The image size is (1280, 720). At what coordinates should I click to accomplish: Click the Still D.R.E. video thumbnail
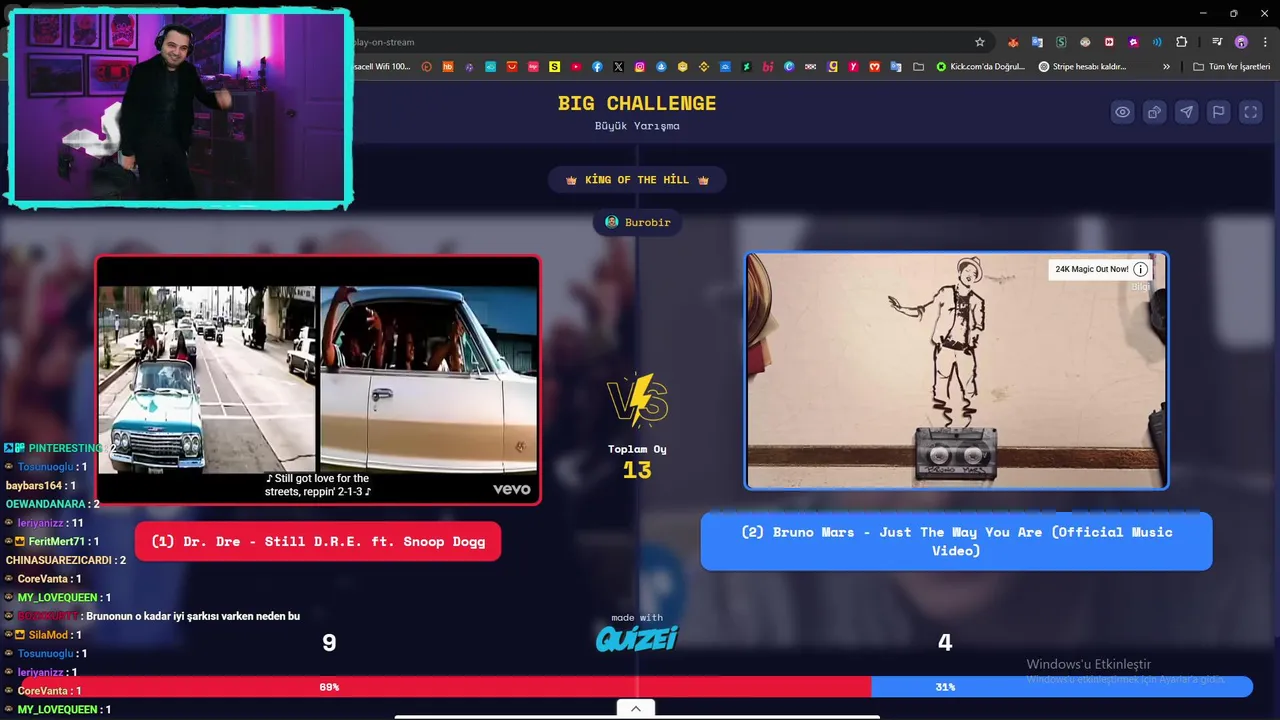(318, 379)
